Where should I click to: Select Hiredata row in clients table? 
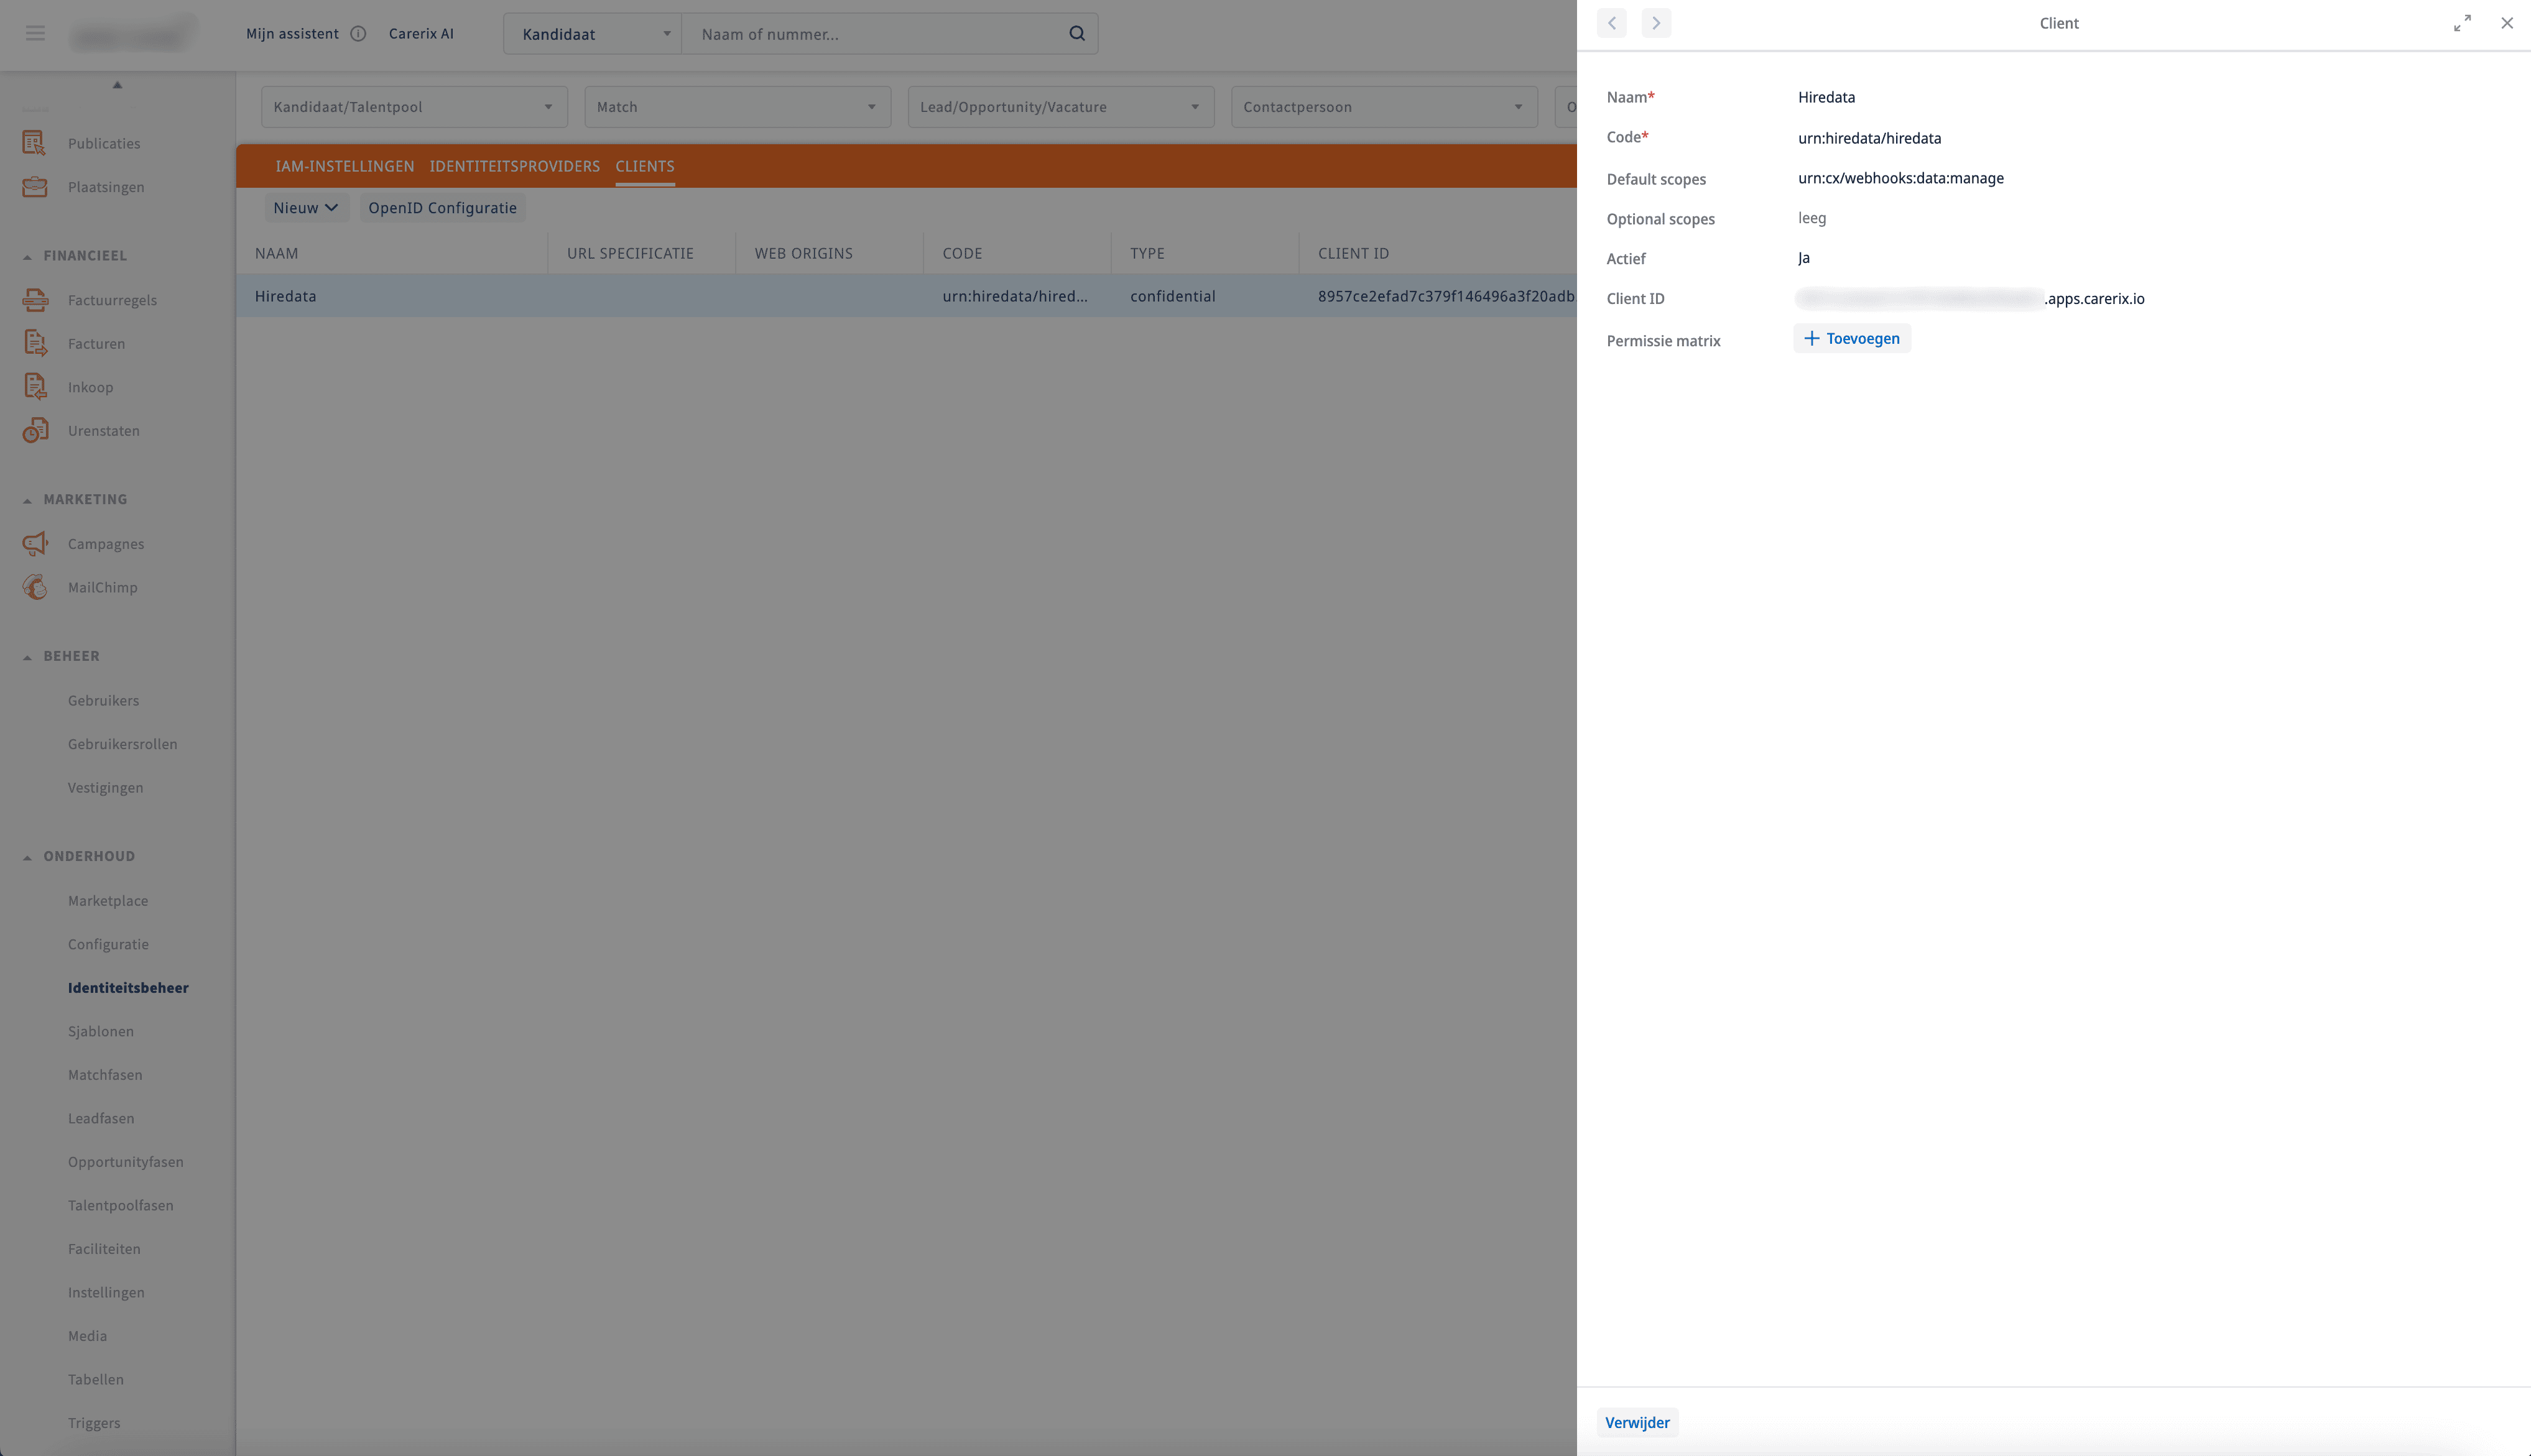pos(906,296)
